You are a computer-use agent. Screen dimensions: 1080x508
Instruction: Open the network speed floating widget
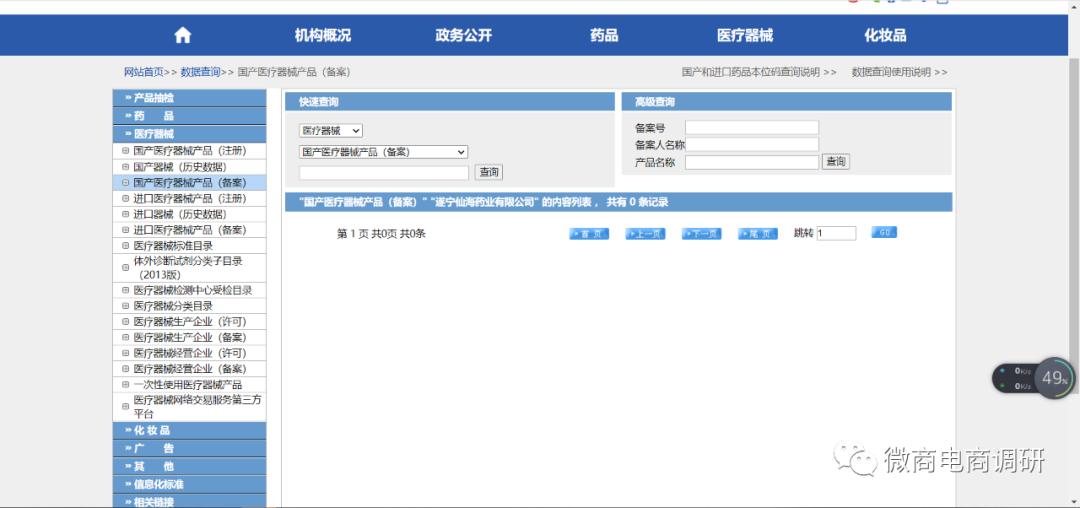coord(1032,378)
